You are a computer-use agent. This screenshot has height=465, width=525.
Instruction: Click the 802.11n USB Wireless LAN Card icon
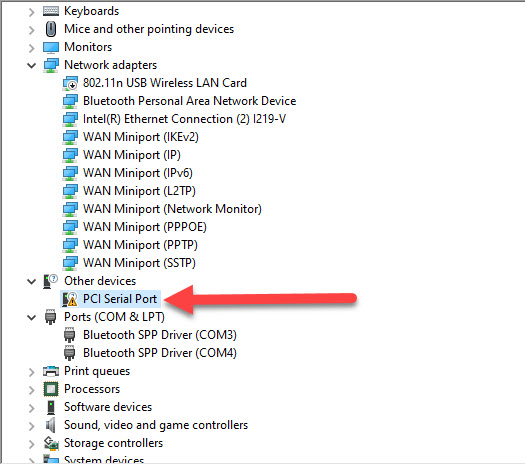click(70, 83)
